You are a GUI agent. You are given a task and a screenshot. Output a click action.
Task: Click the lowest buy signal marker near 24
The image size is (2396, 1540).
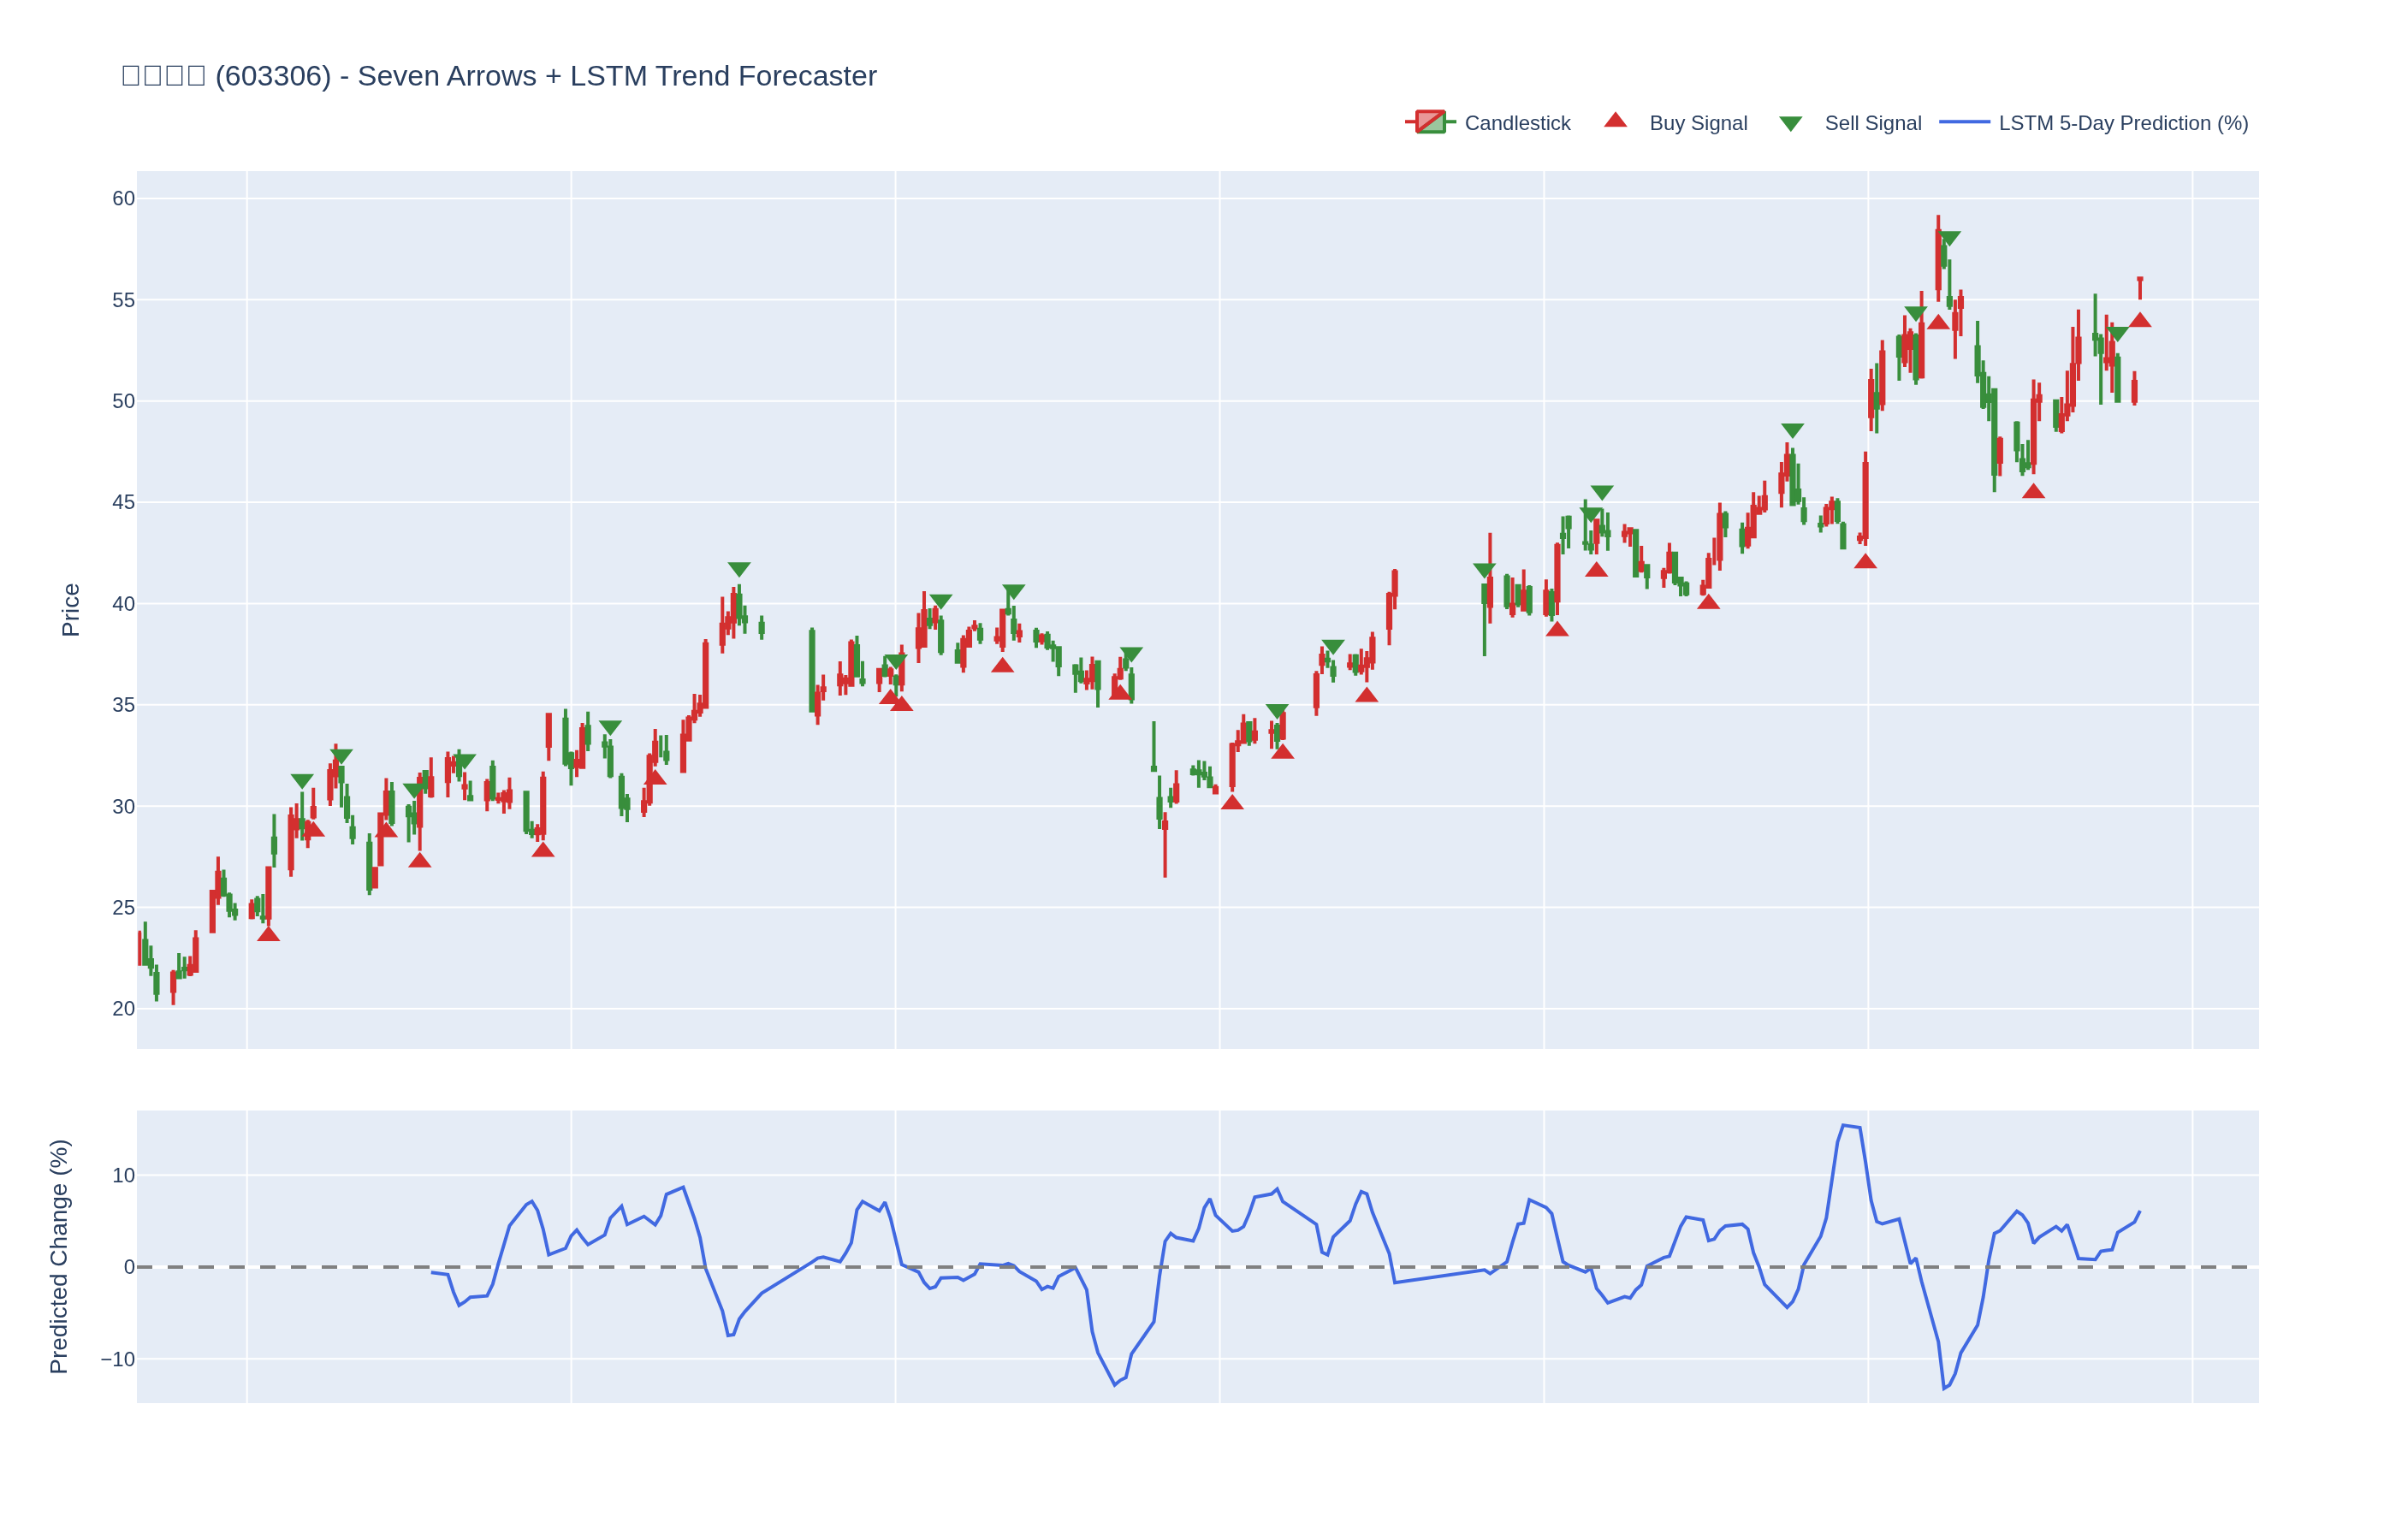(x=268, y=934)
